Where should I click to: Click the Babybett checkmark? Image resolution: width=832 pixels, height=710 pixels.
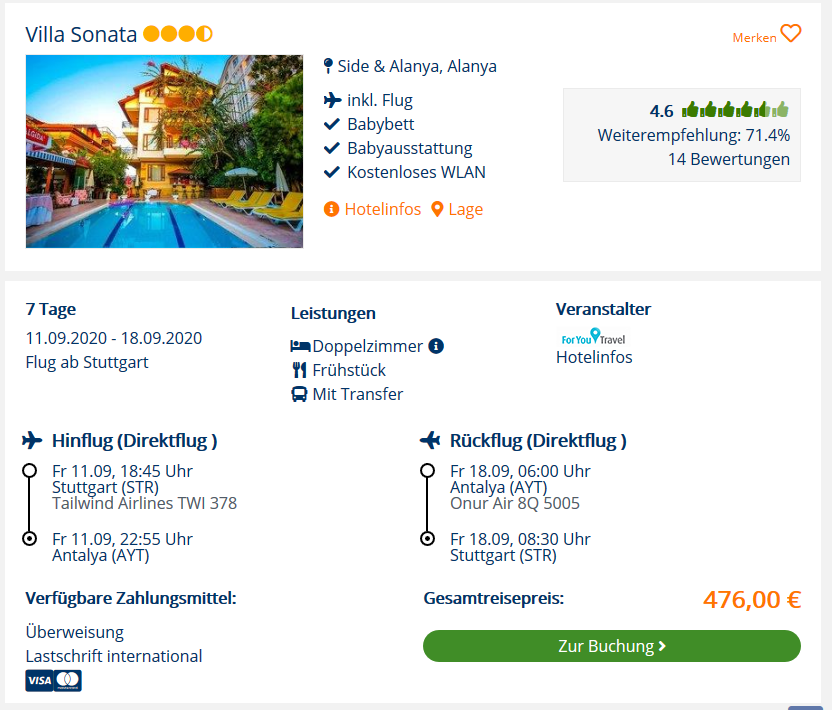[332, 124]
